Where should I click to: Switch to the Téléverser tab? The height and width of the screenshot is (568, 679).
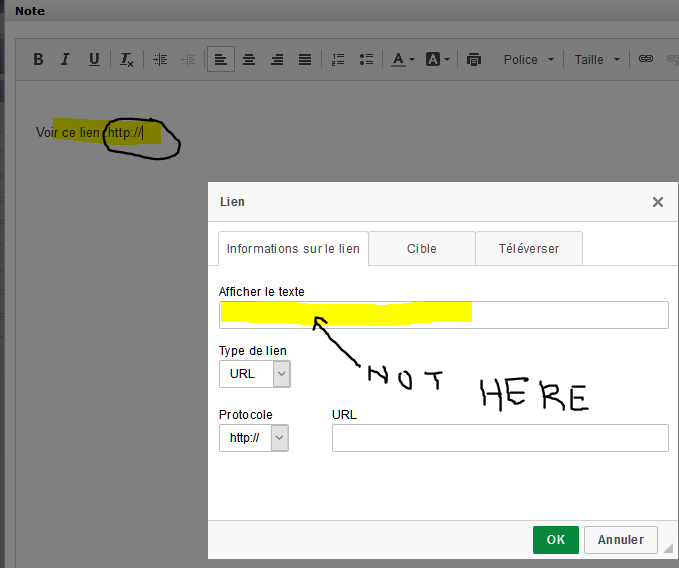pyautogui.click(x=528, y=248)
